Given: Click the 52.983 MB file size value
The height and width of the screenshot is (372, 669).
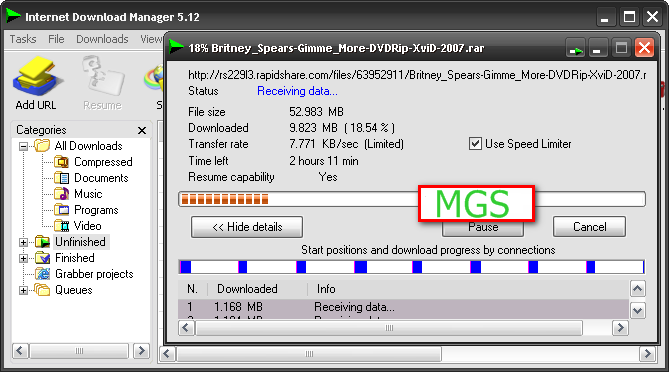Looking at the screenshot, I should coord(316,112).
